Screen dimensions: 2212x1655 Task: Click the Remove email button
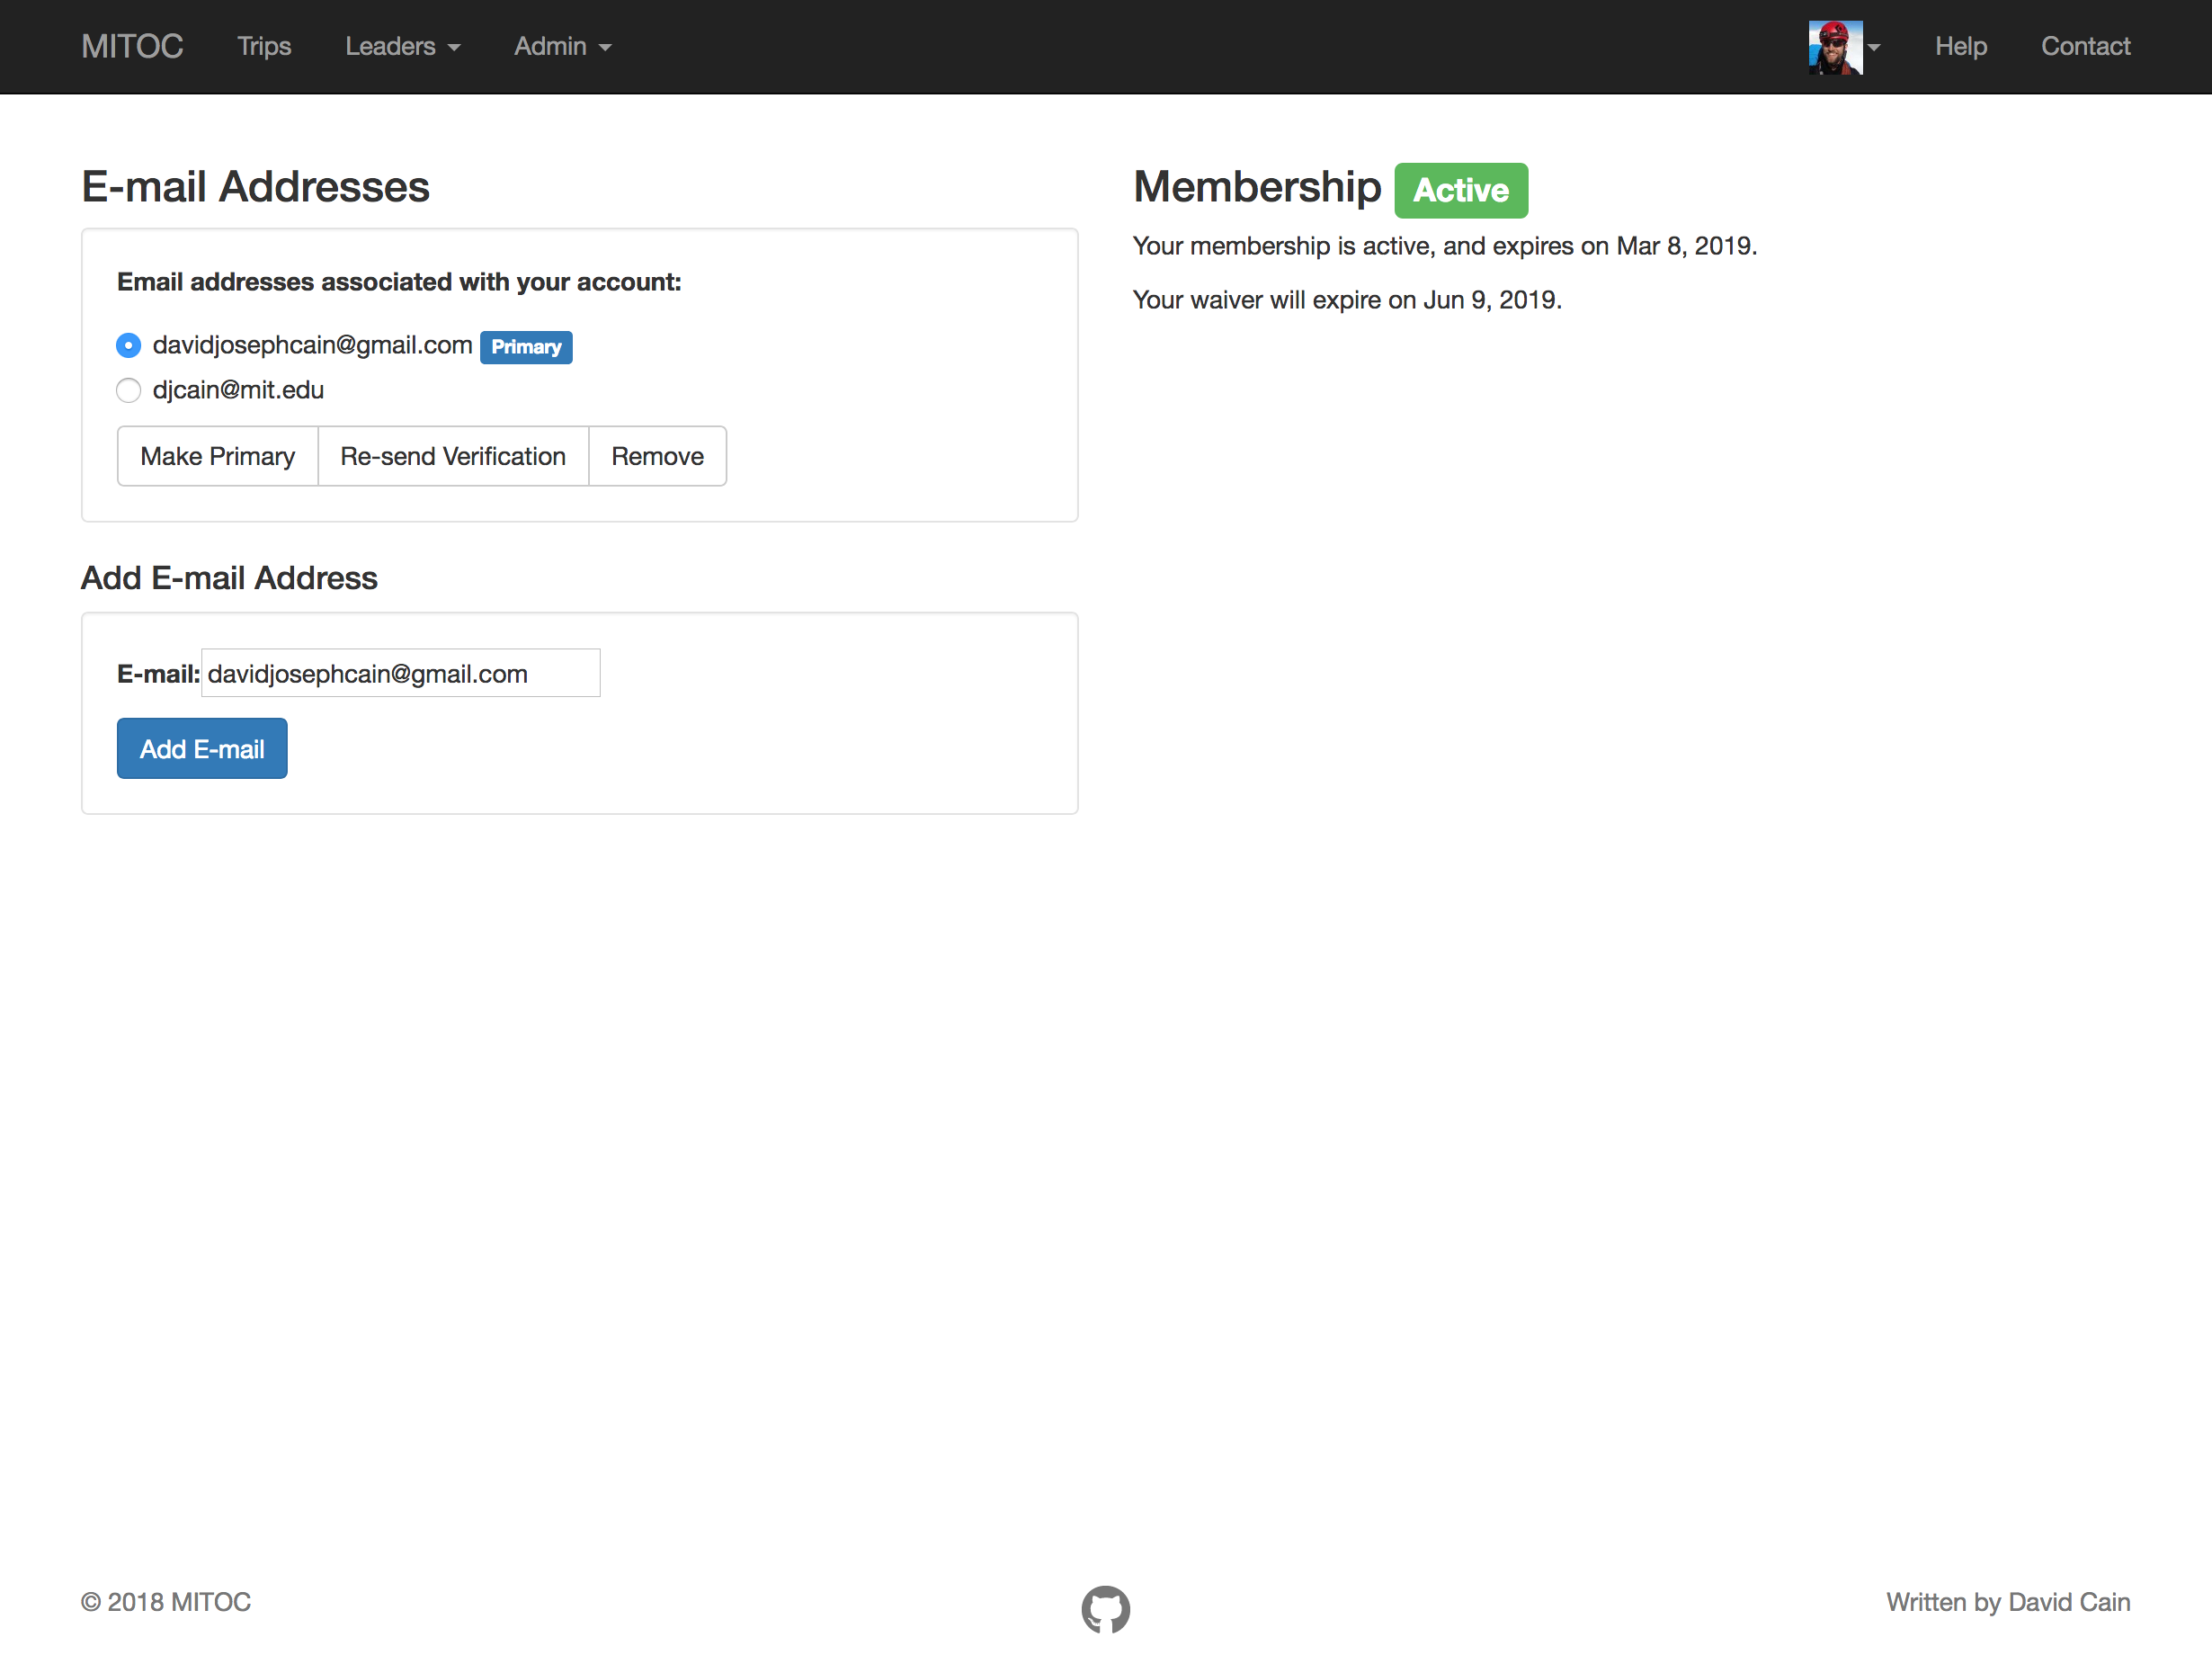point(657,456)
